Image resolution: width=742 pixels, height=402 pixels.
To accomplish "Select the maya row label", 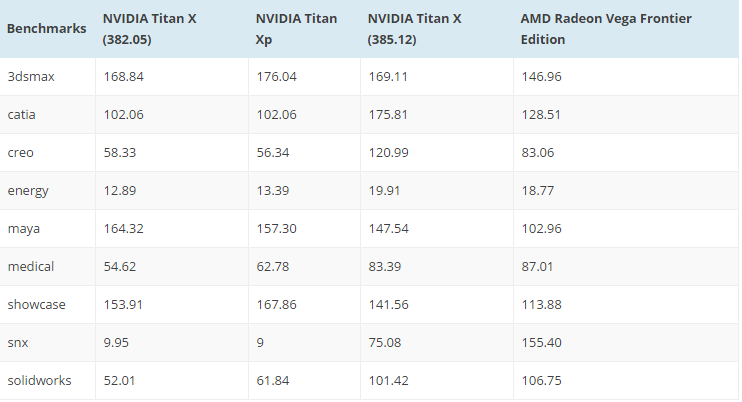I will tap(23, 228).
